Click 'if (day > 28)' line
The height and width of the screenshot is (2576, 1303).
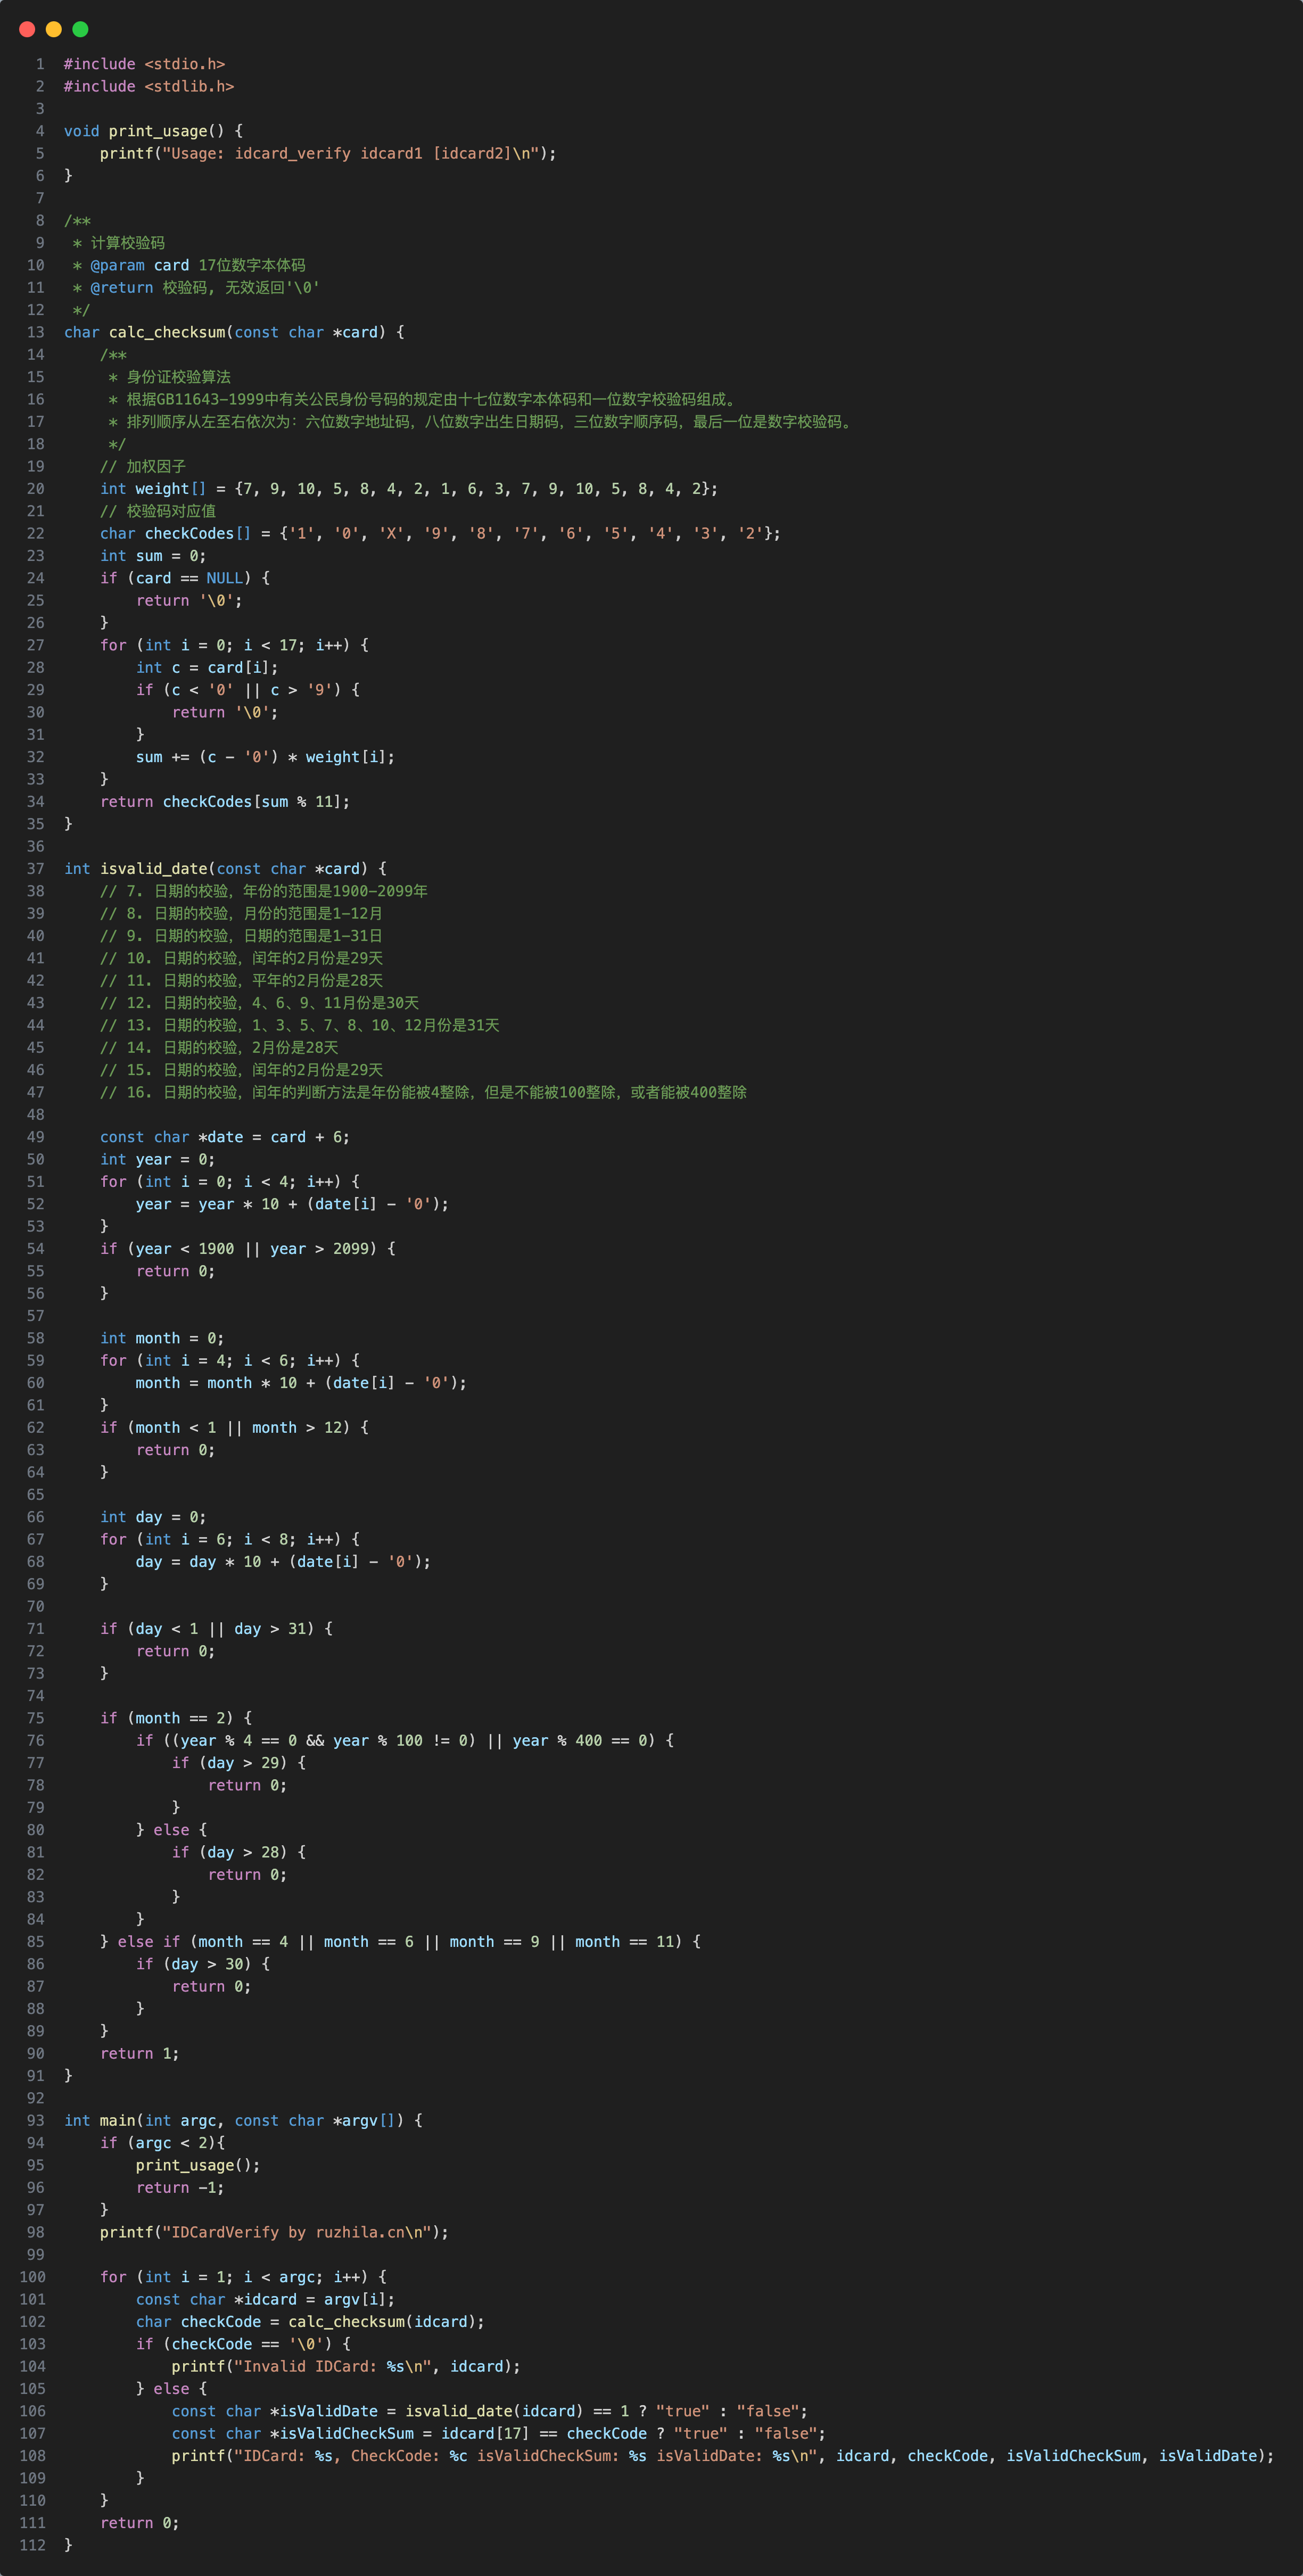point(239,1852)
